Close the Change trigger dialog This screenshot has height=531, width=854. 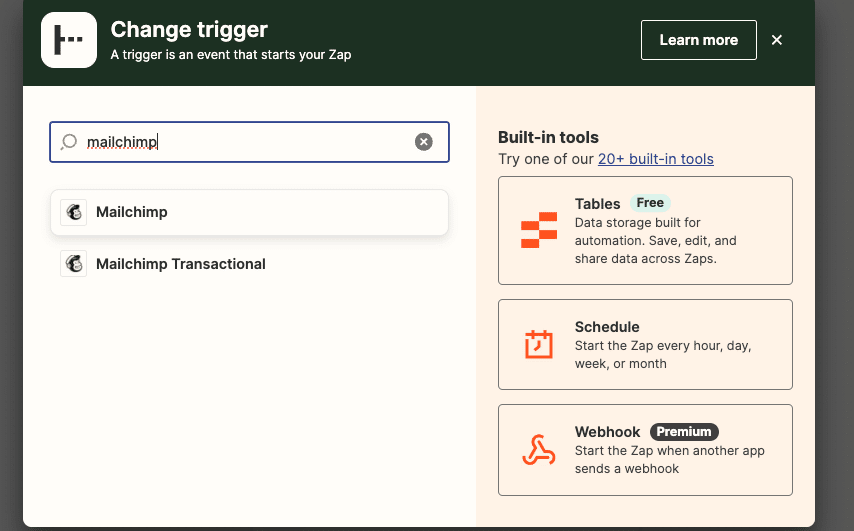click(x=777, y=40)
